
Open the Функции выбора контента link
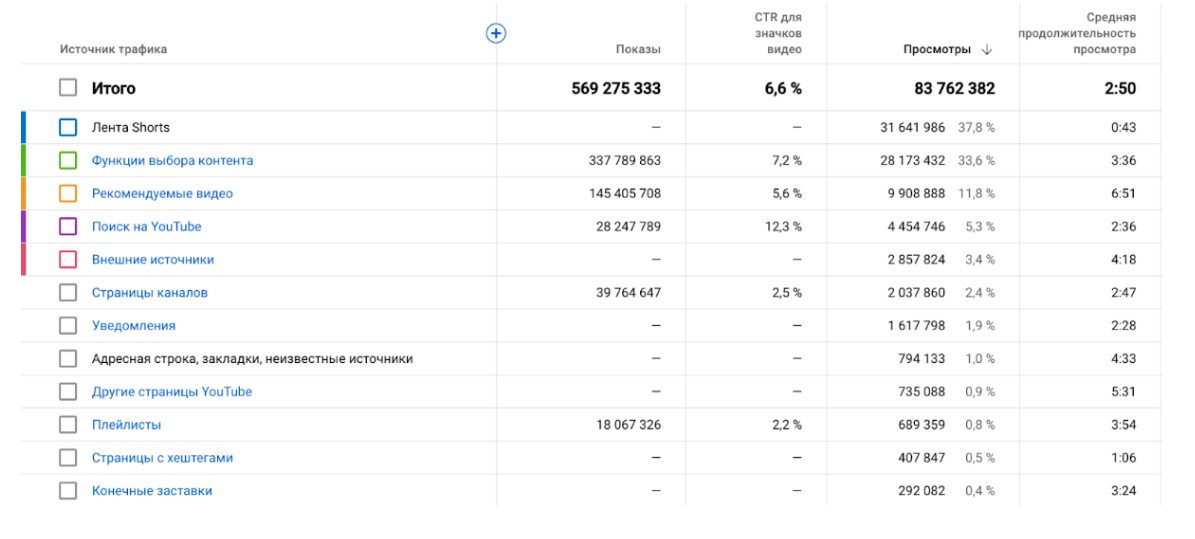(x=172, y=161)
